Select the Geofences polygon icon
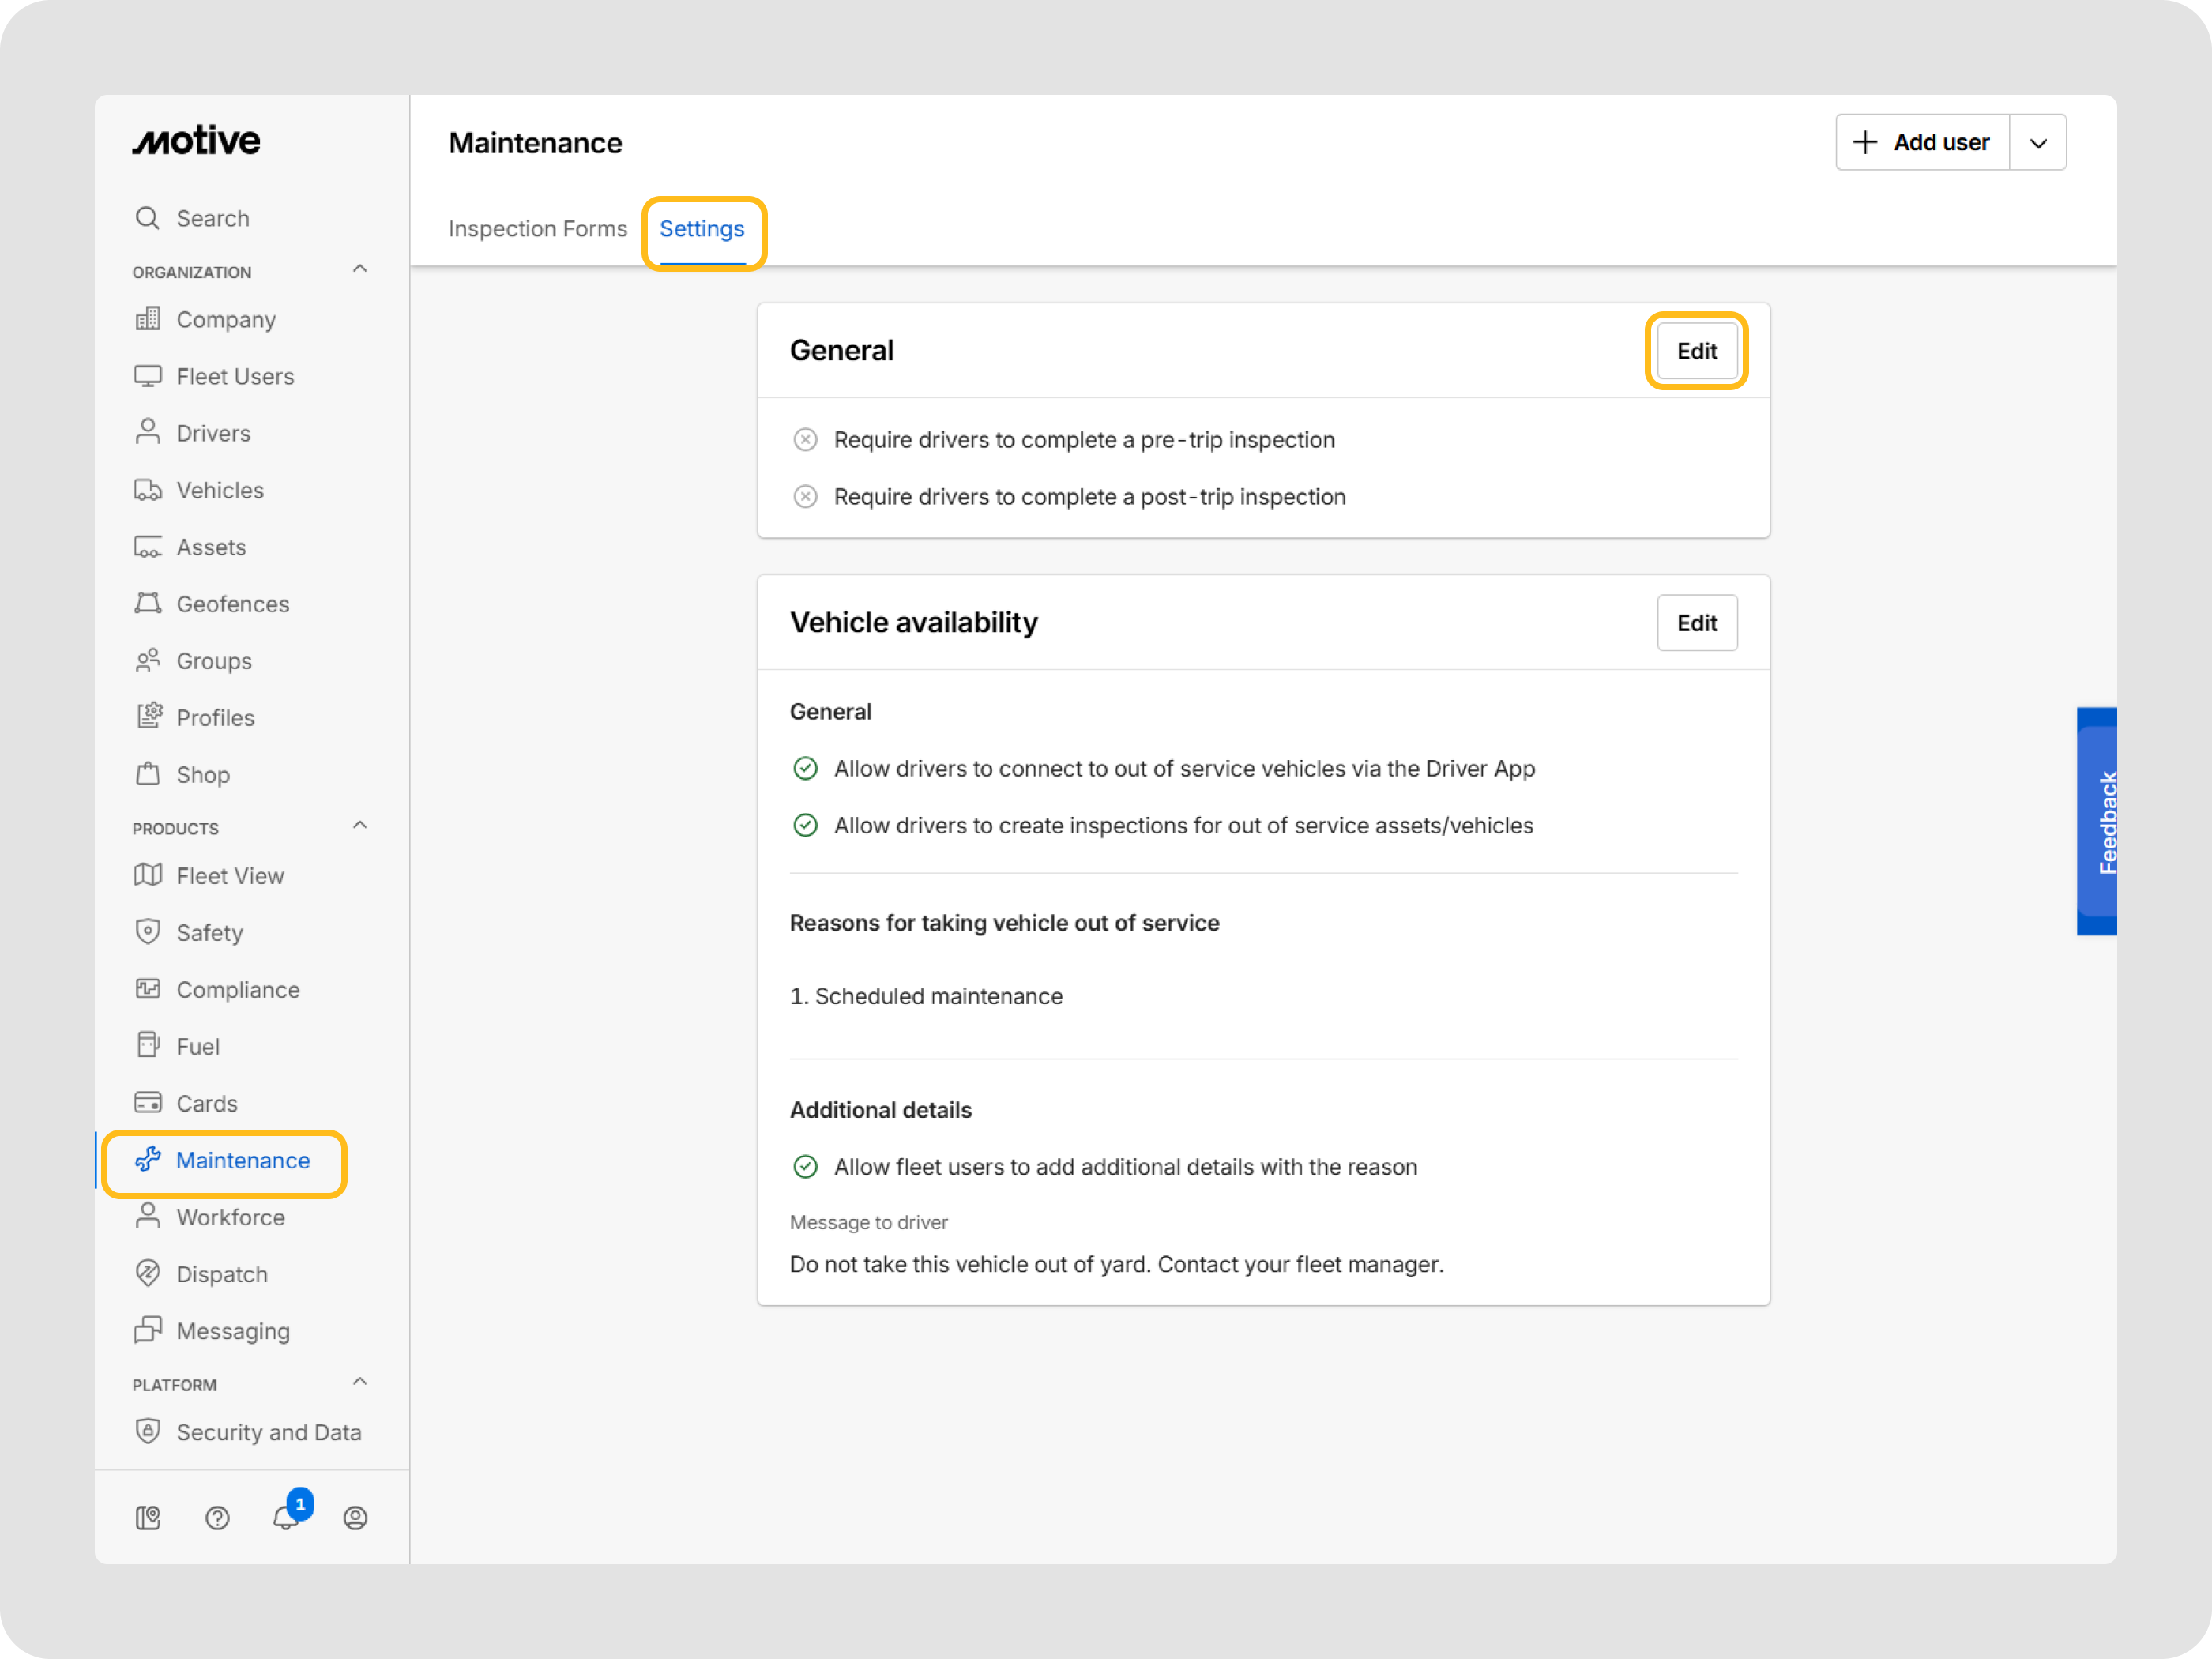 (x=148, y=604)
